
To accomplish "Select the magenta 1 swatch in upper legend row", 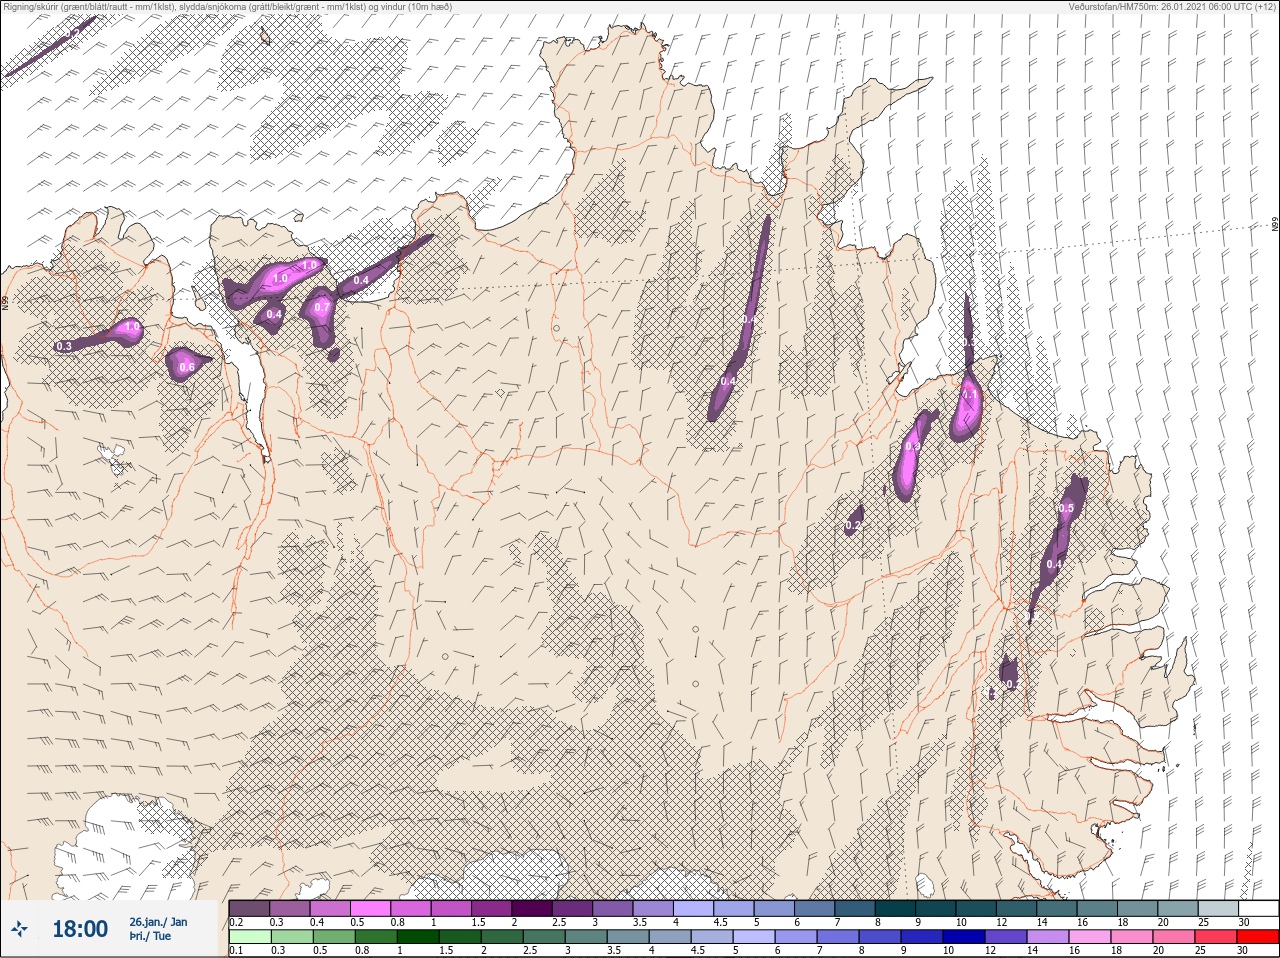I will [451, 908].
